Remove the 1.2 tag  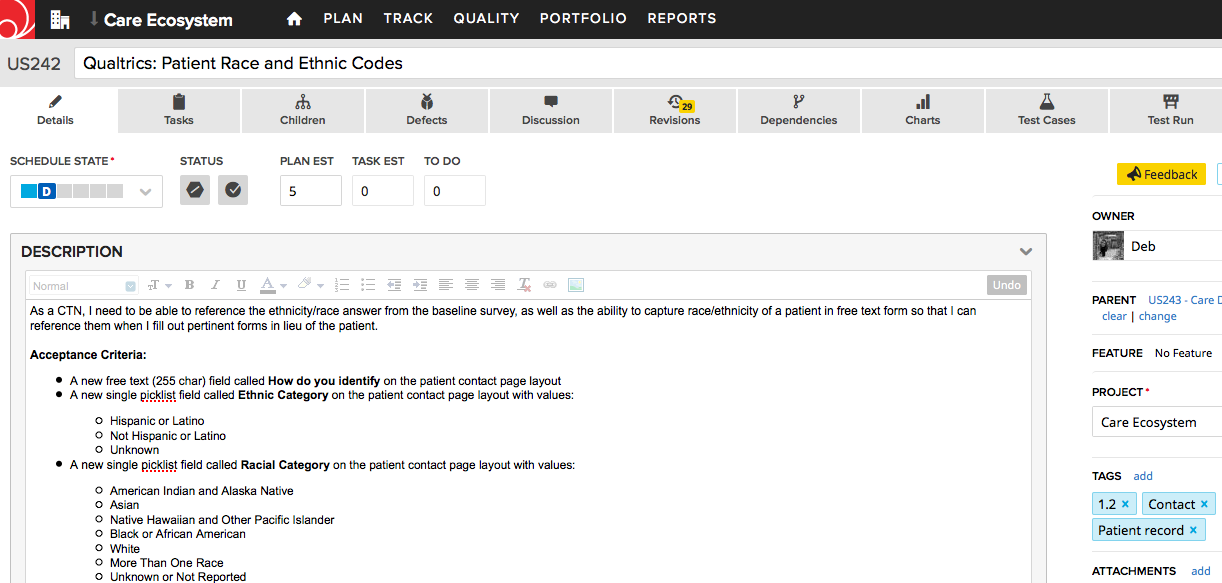[1125, 504]
